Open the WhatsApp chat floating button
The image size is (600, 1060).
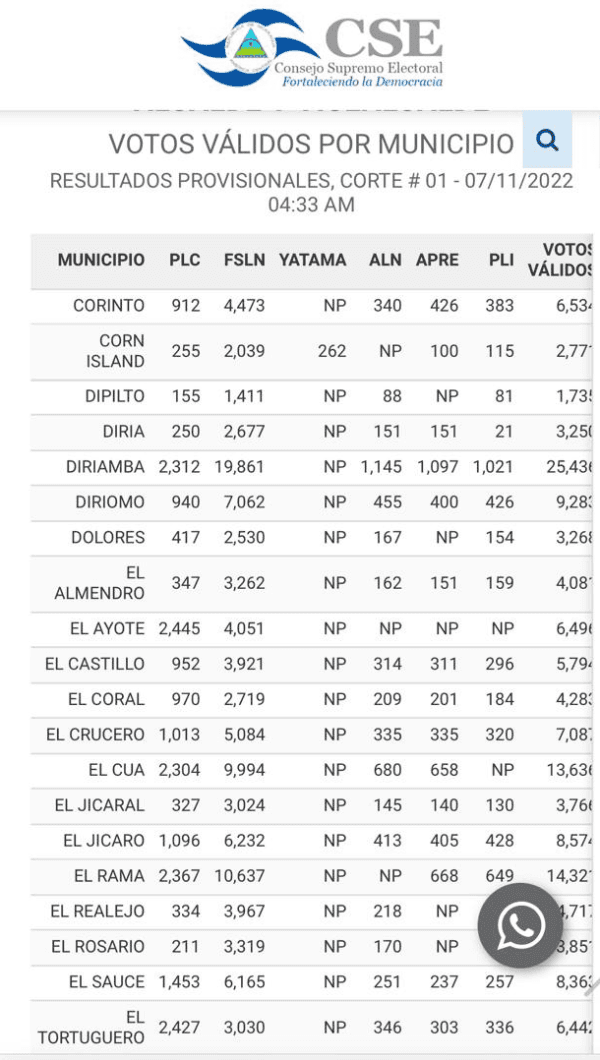[x=520, y=925]
